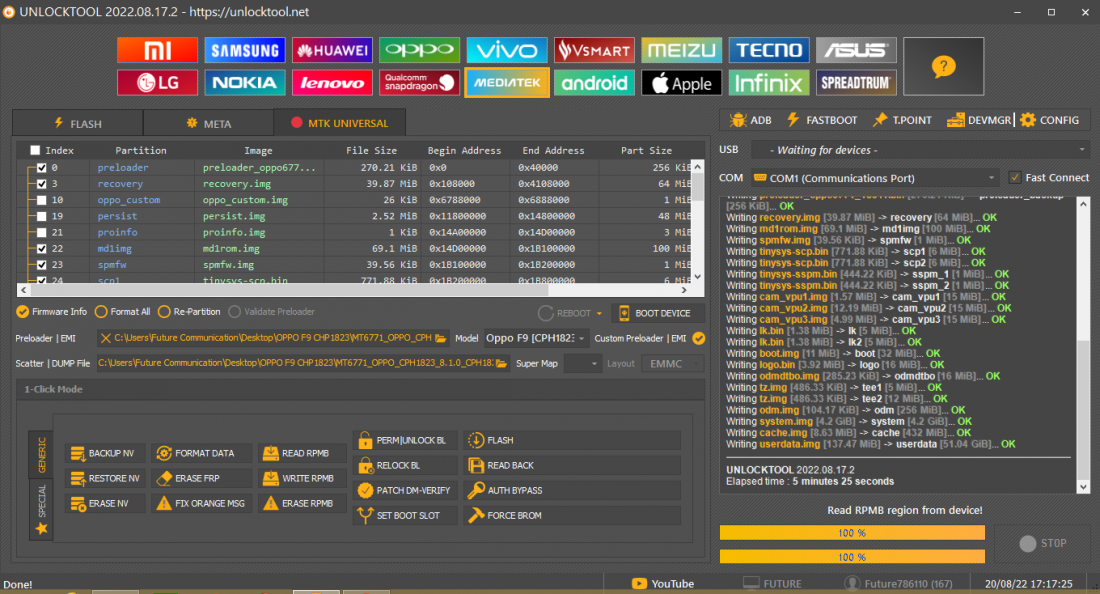Select the Xiaomi MI brand logo

click(157, 50)
